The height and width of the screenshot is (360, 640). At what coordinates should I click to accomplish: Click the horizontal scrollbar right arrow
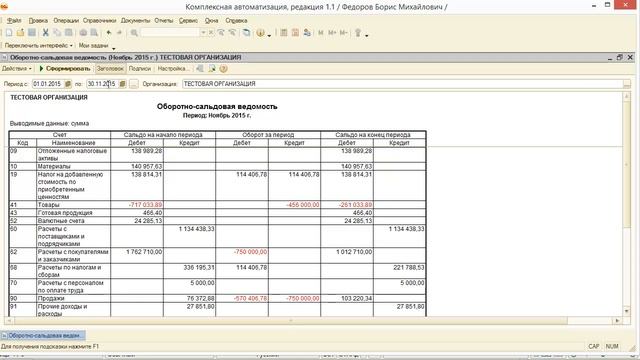[617, 321]
